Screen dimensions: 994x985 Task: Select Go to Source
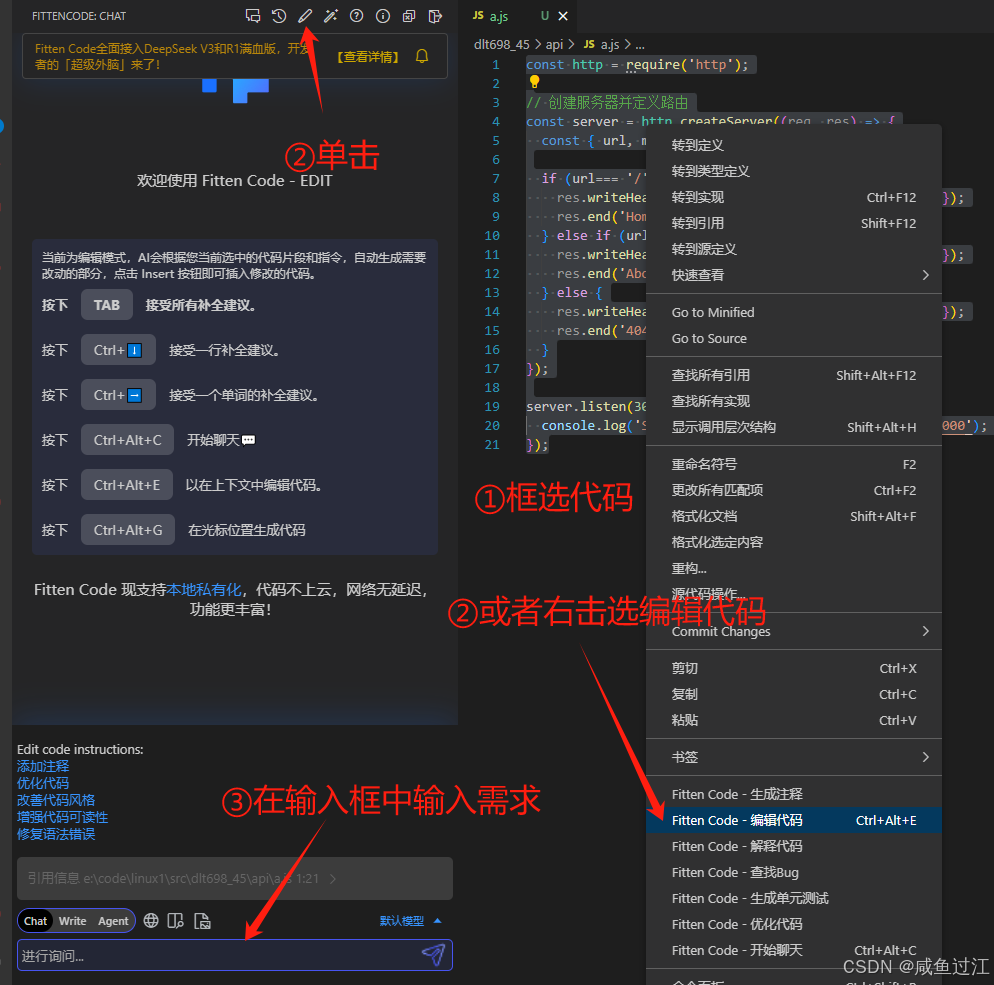click(x=794, y=338)
